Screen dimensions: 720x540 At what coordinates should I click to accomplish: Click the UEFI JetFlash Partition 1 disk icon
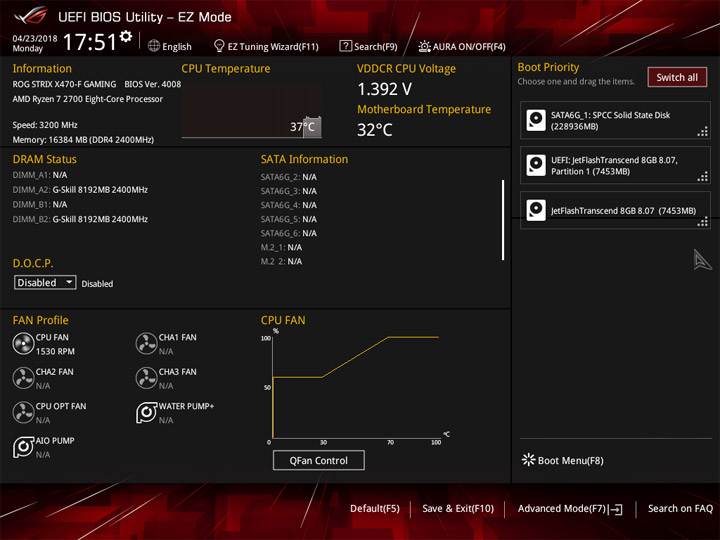(x=535, y=165)
